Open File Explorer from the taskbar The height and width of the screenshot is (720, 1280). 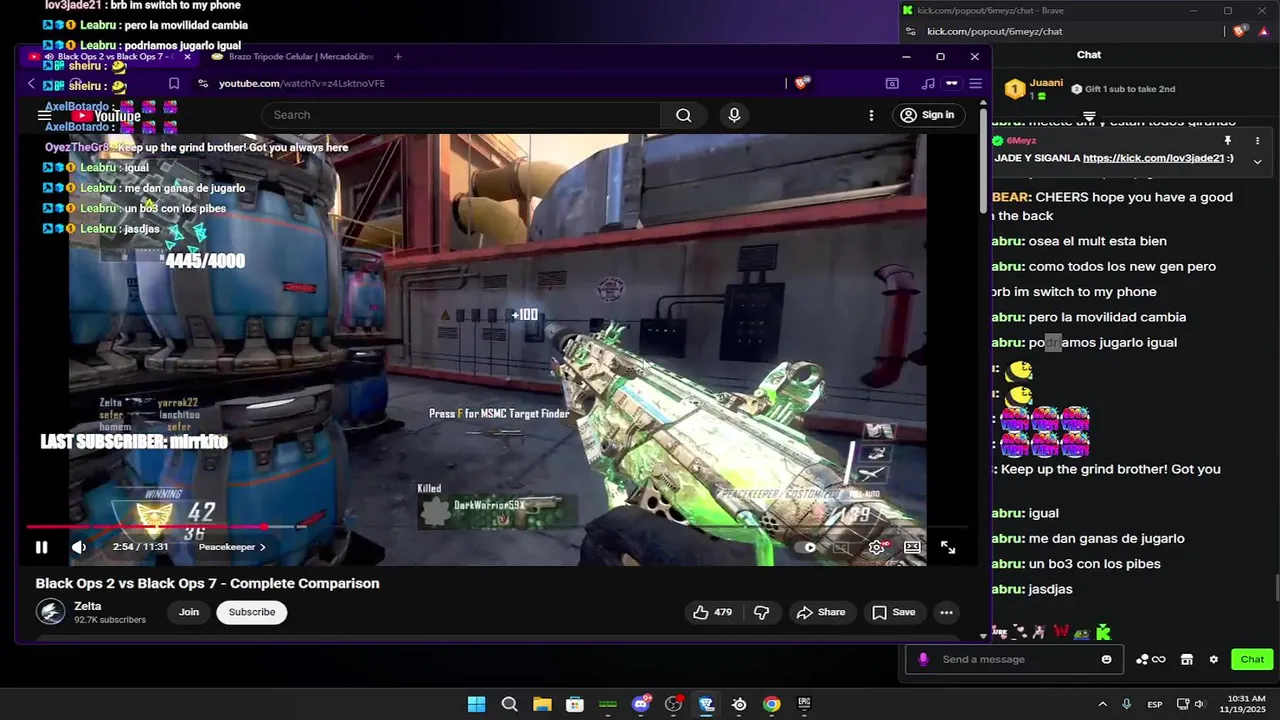[x=541, y=704]
